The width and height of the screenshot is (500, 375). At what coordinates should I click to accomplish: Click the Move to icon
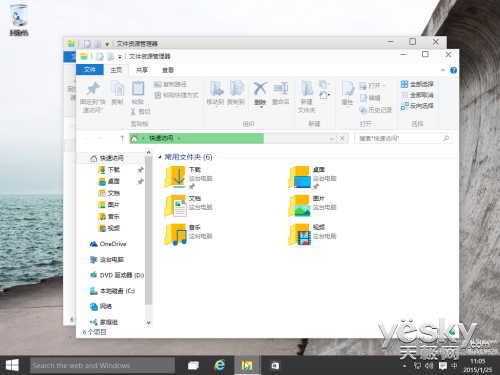(216, 88)
